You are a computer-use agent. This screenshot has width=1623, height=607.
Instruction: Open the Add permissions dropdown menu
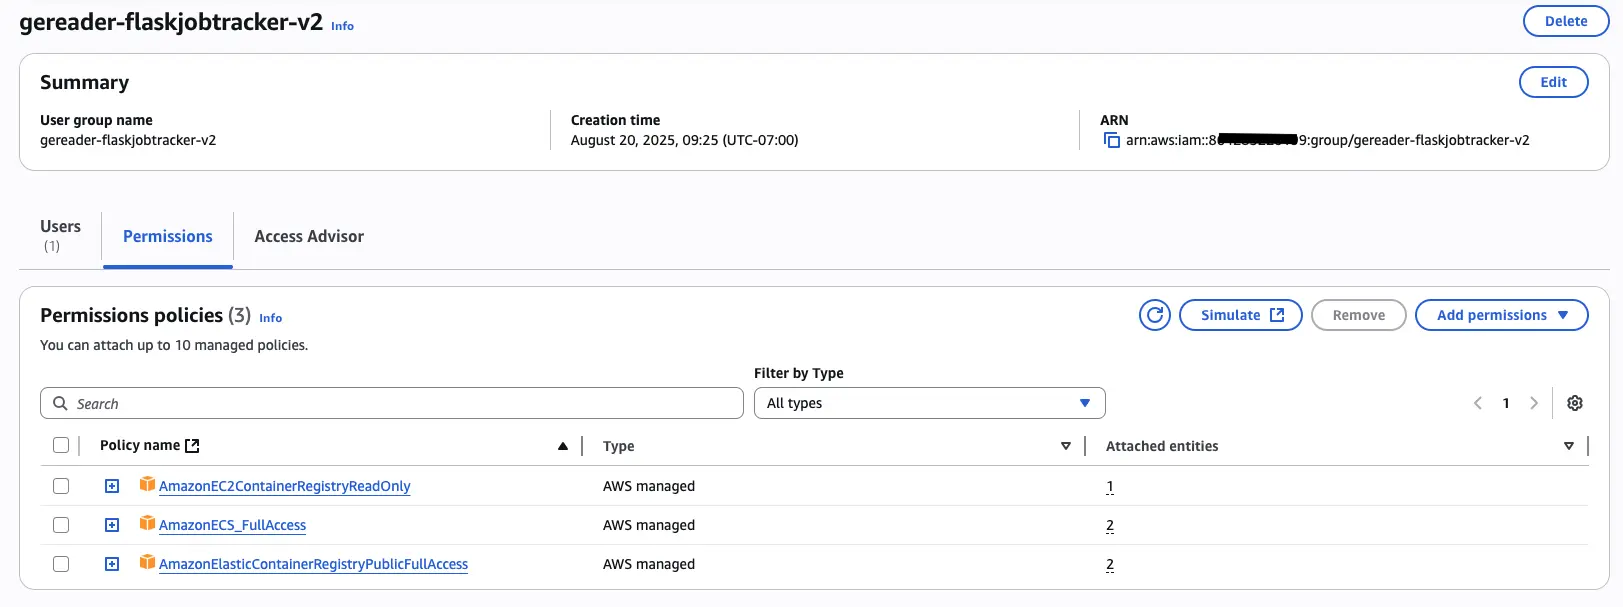point(1501,315)
